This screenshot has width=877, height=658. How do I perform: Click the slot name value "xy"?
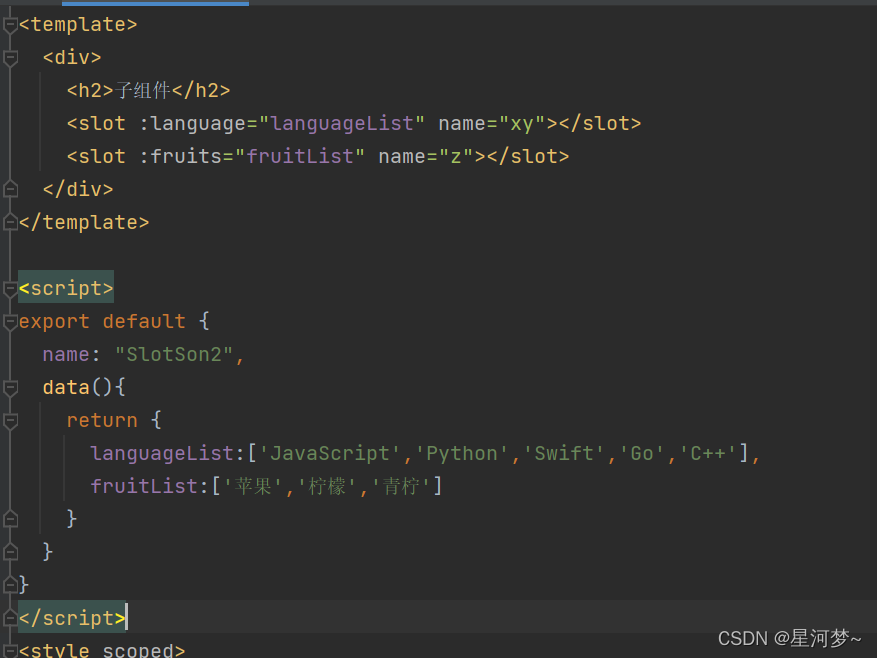521,123
